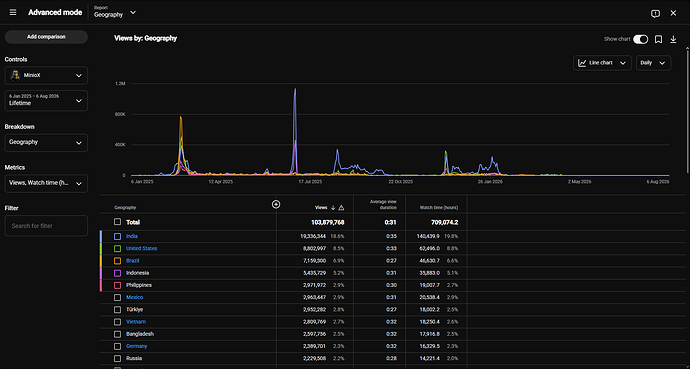Check the Vietnam row checkbox
Viewport: 690px width, 369px height.
click(x=117, y=322)
